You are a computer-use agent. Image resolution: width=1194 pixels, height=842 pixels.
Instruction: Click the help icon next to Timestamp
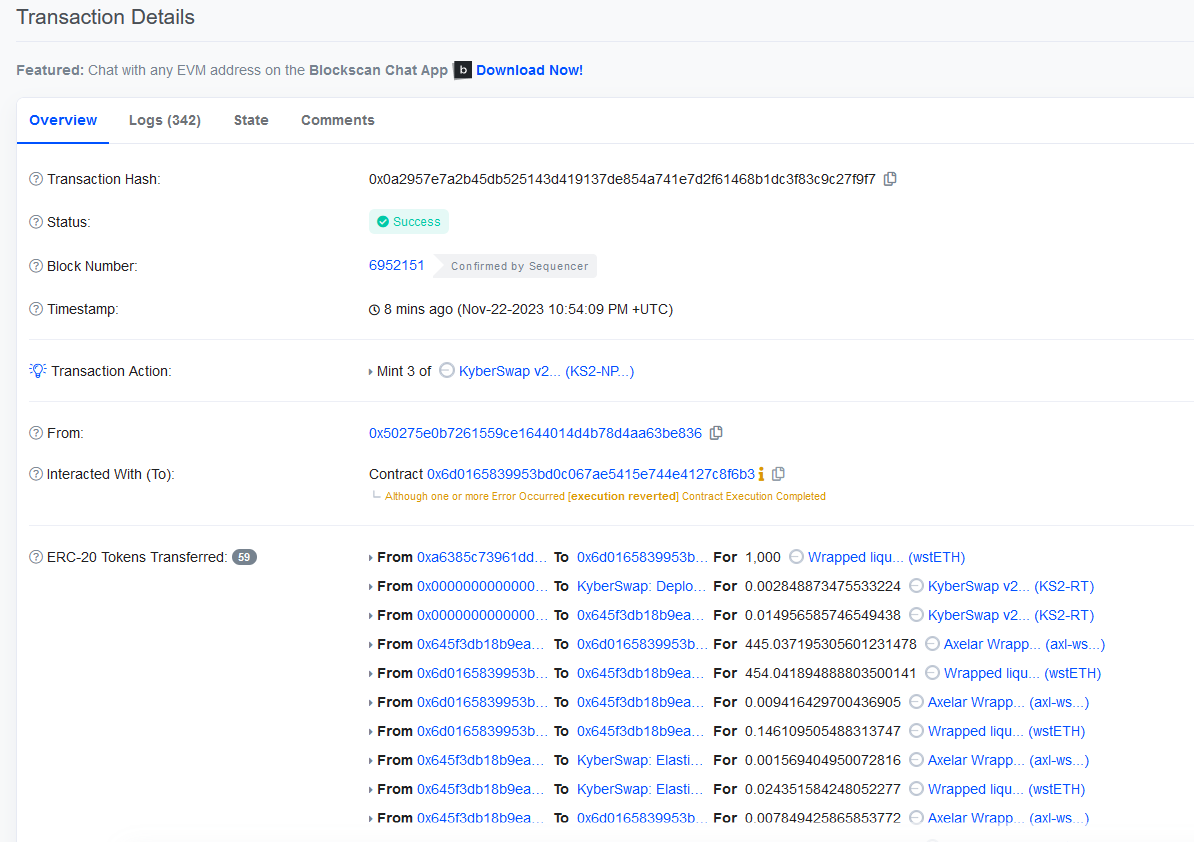coord(36,309)
